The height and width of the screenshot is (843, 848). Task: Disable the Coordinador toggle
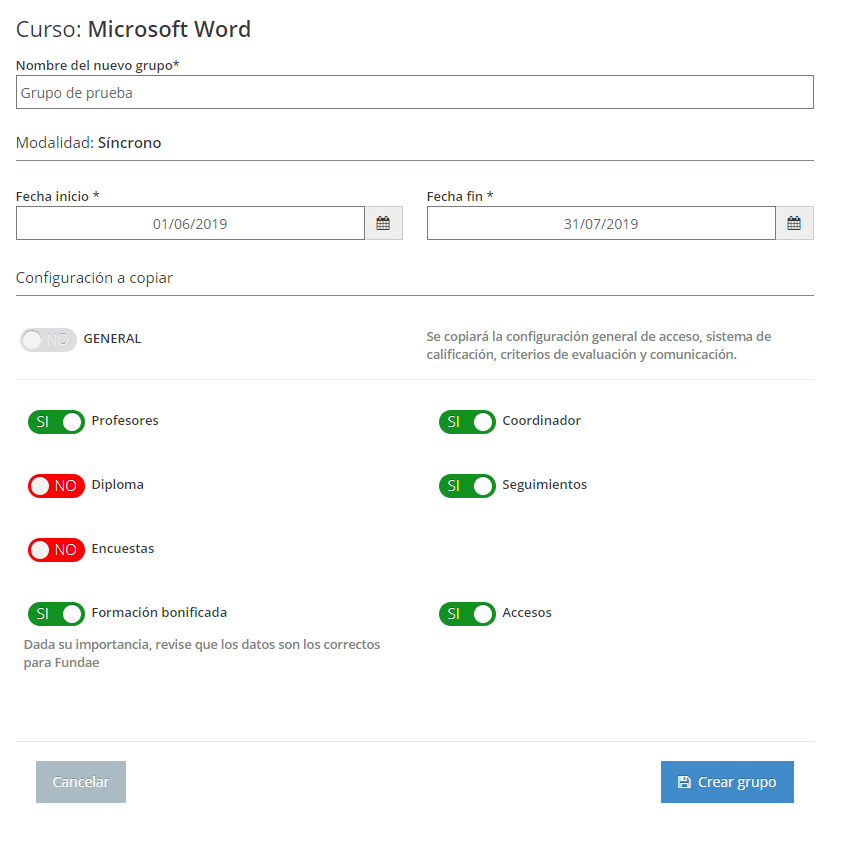(x=467, y=422)
